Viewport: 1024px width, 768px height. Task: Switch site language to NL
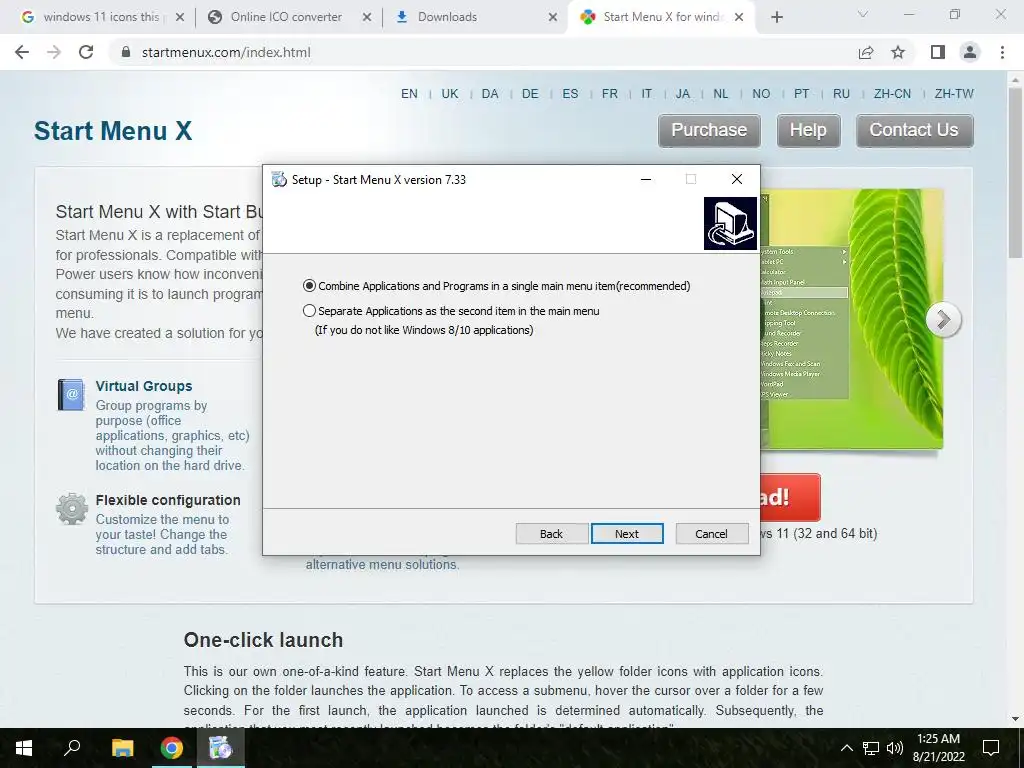[720, 94]
